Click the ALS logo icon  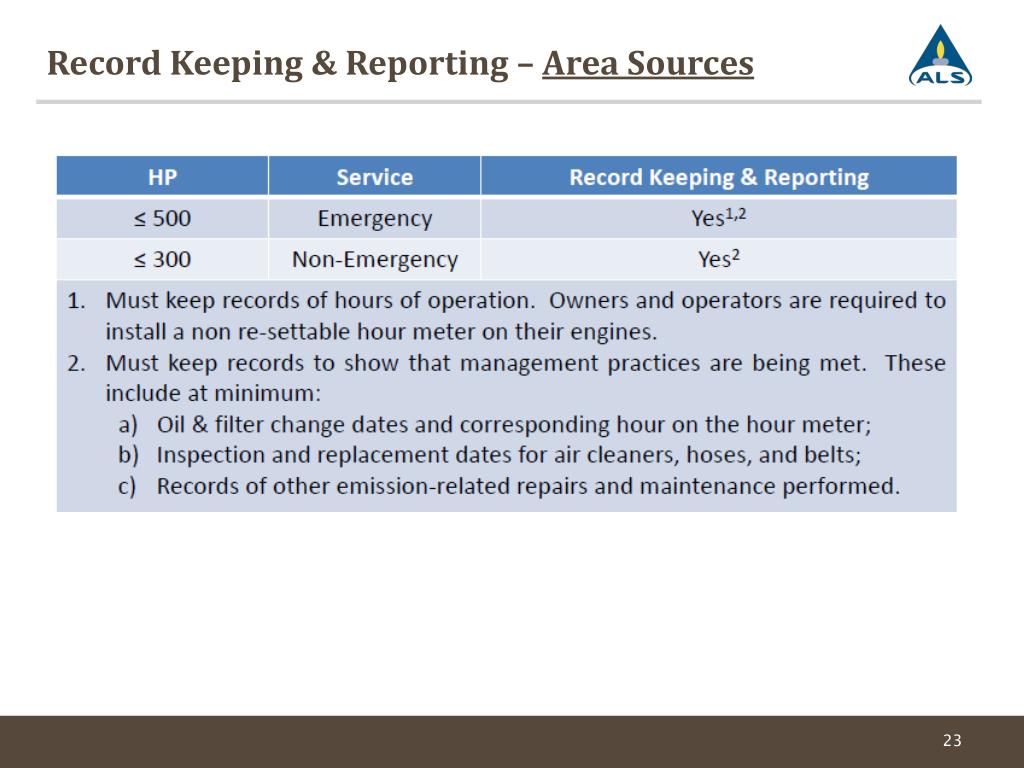tap(940, 56)
